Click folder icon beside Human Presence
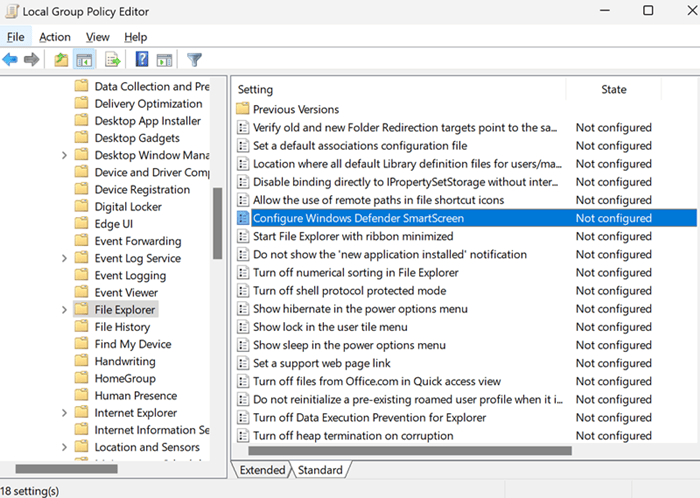 pyautogui.click(x=81, y=395)
